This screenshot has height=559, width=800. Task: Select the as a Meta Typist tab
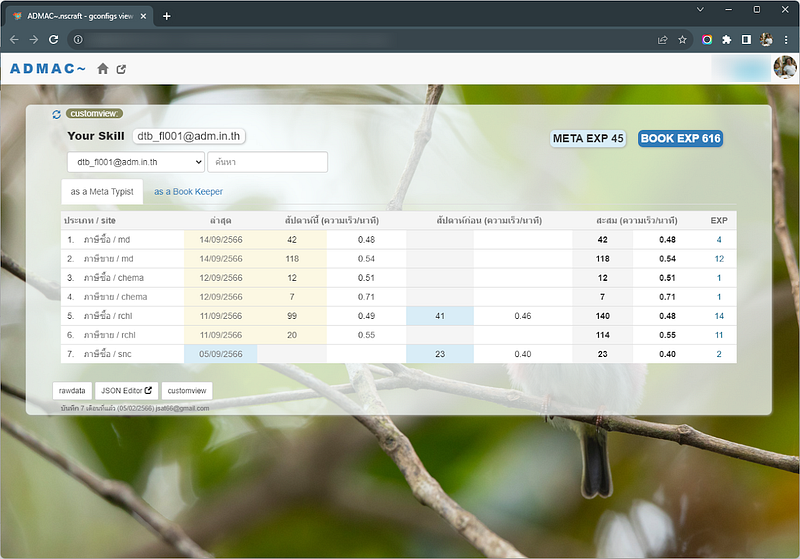[102, 192]
